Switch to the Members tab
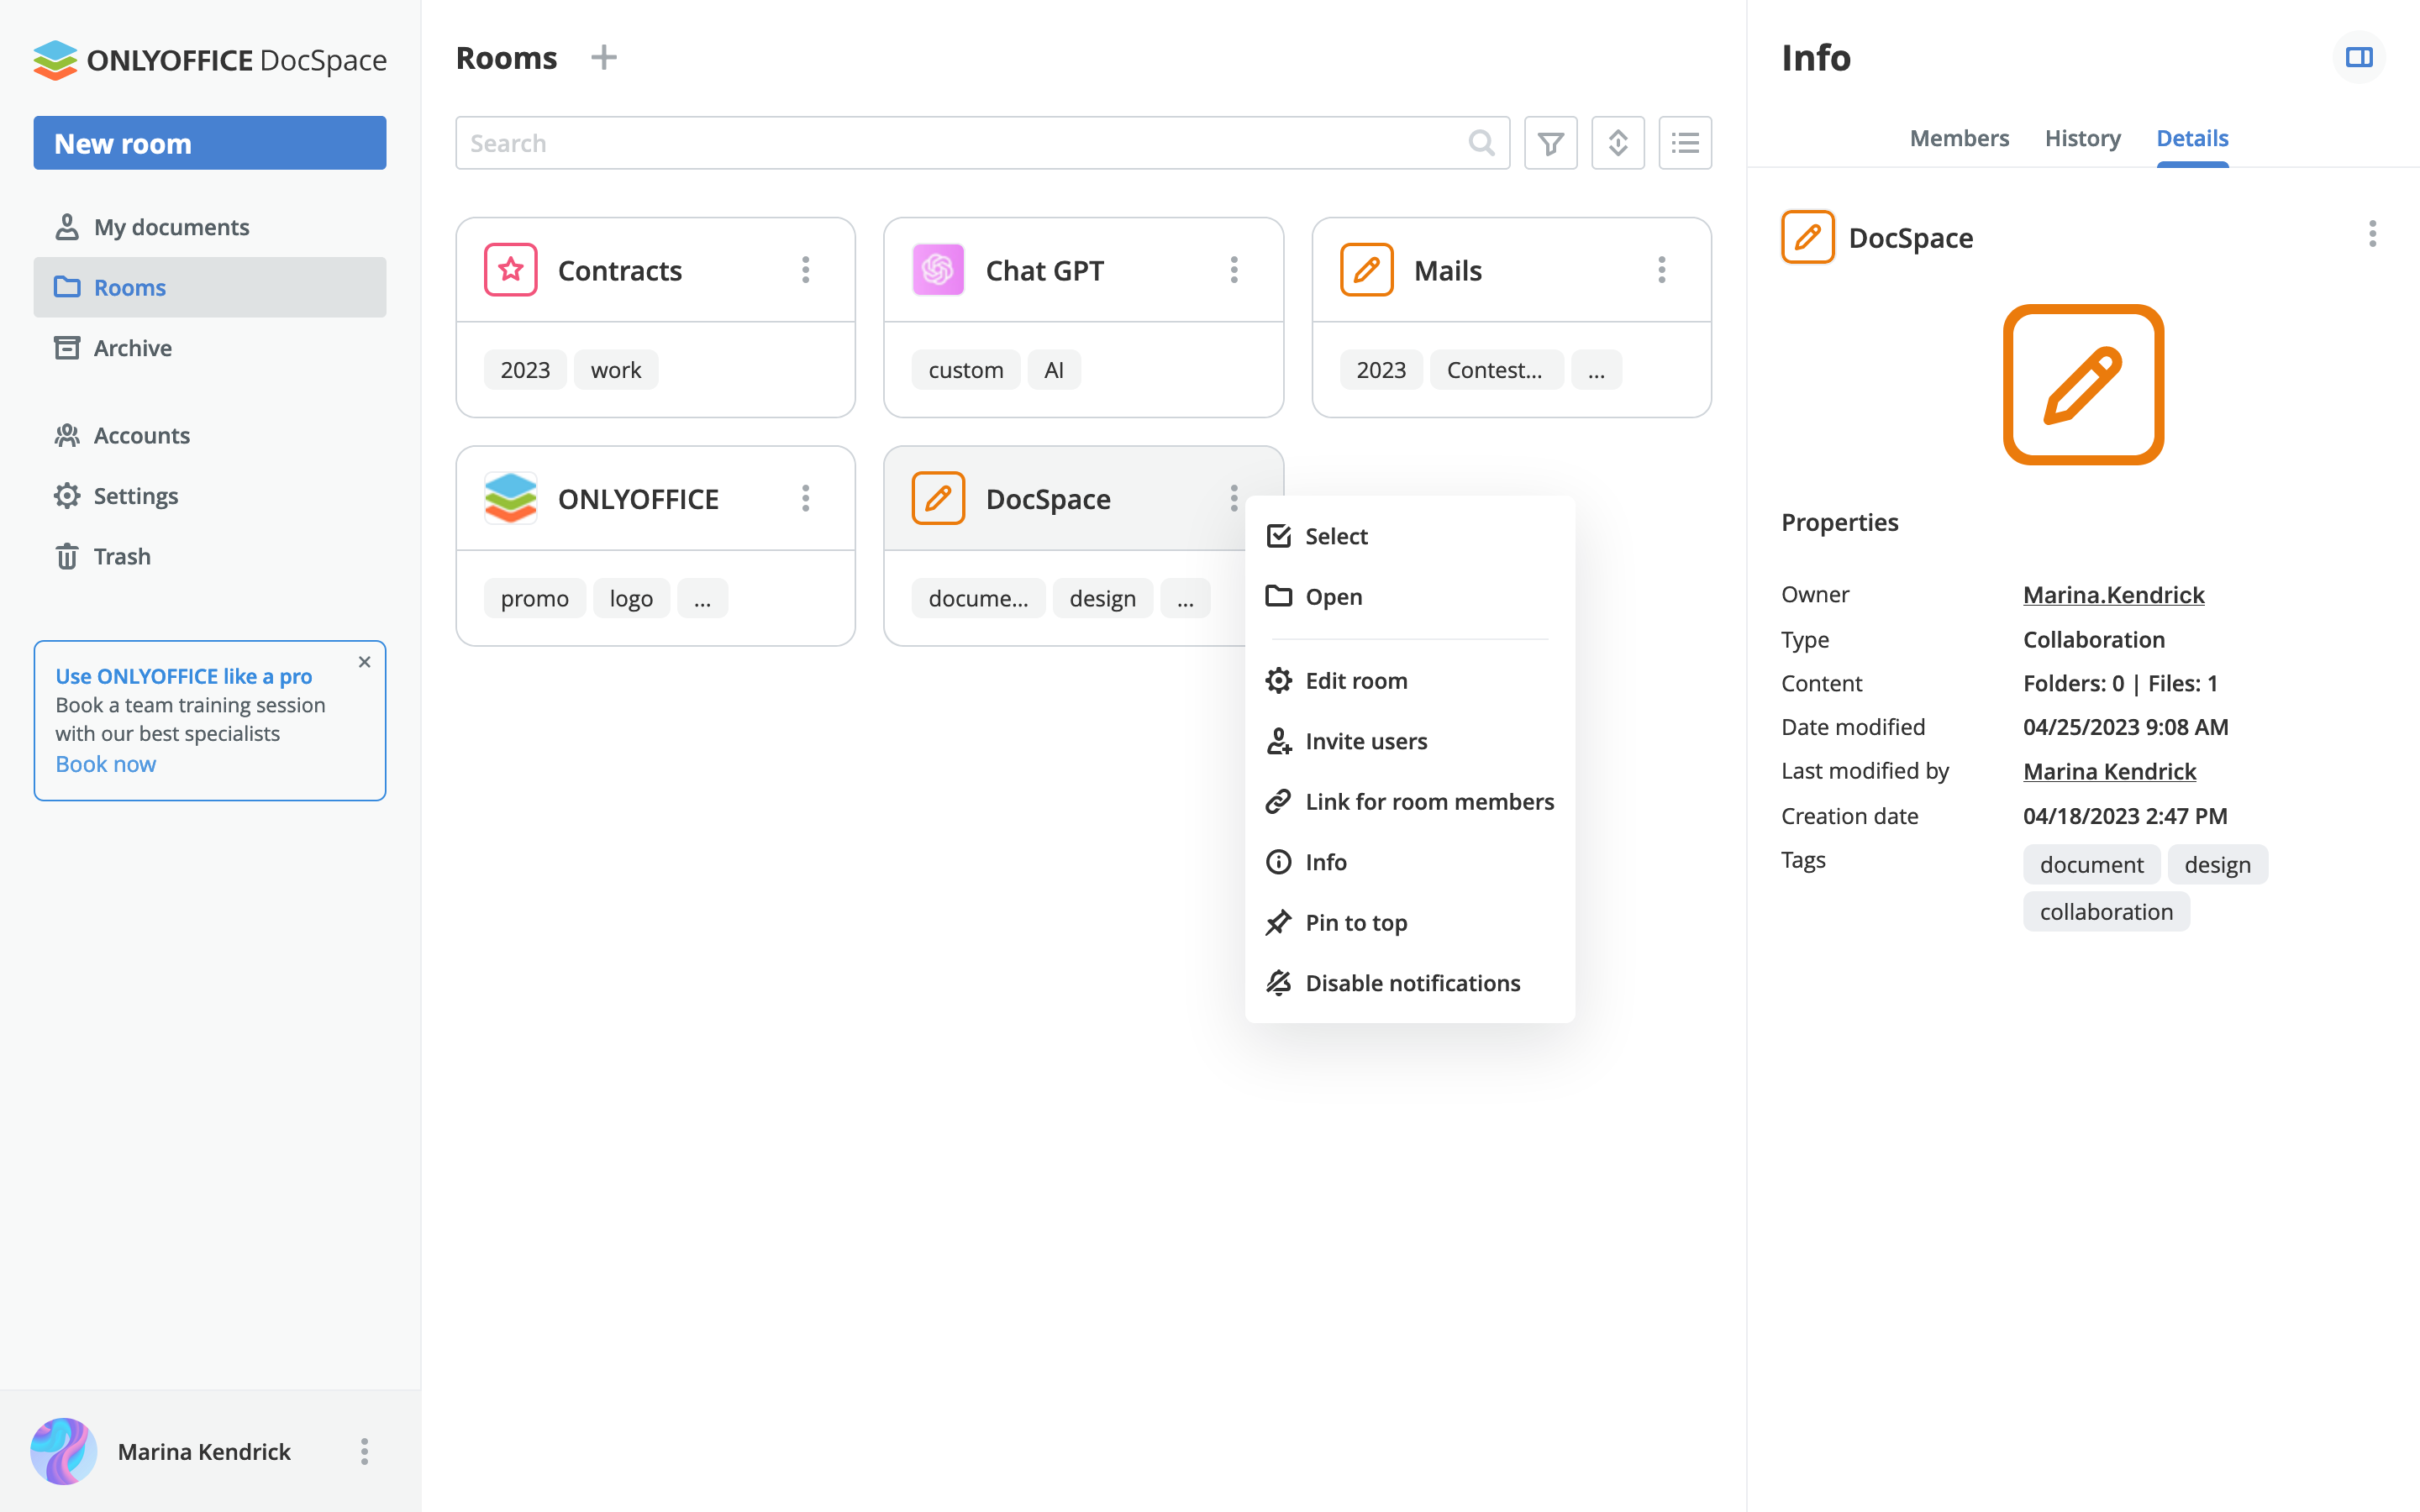The image size is (2420, 1512). pyautogui.click(x=1958, y=138)
